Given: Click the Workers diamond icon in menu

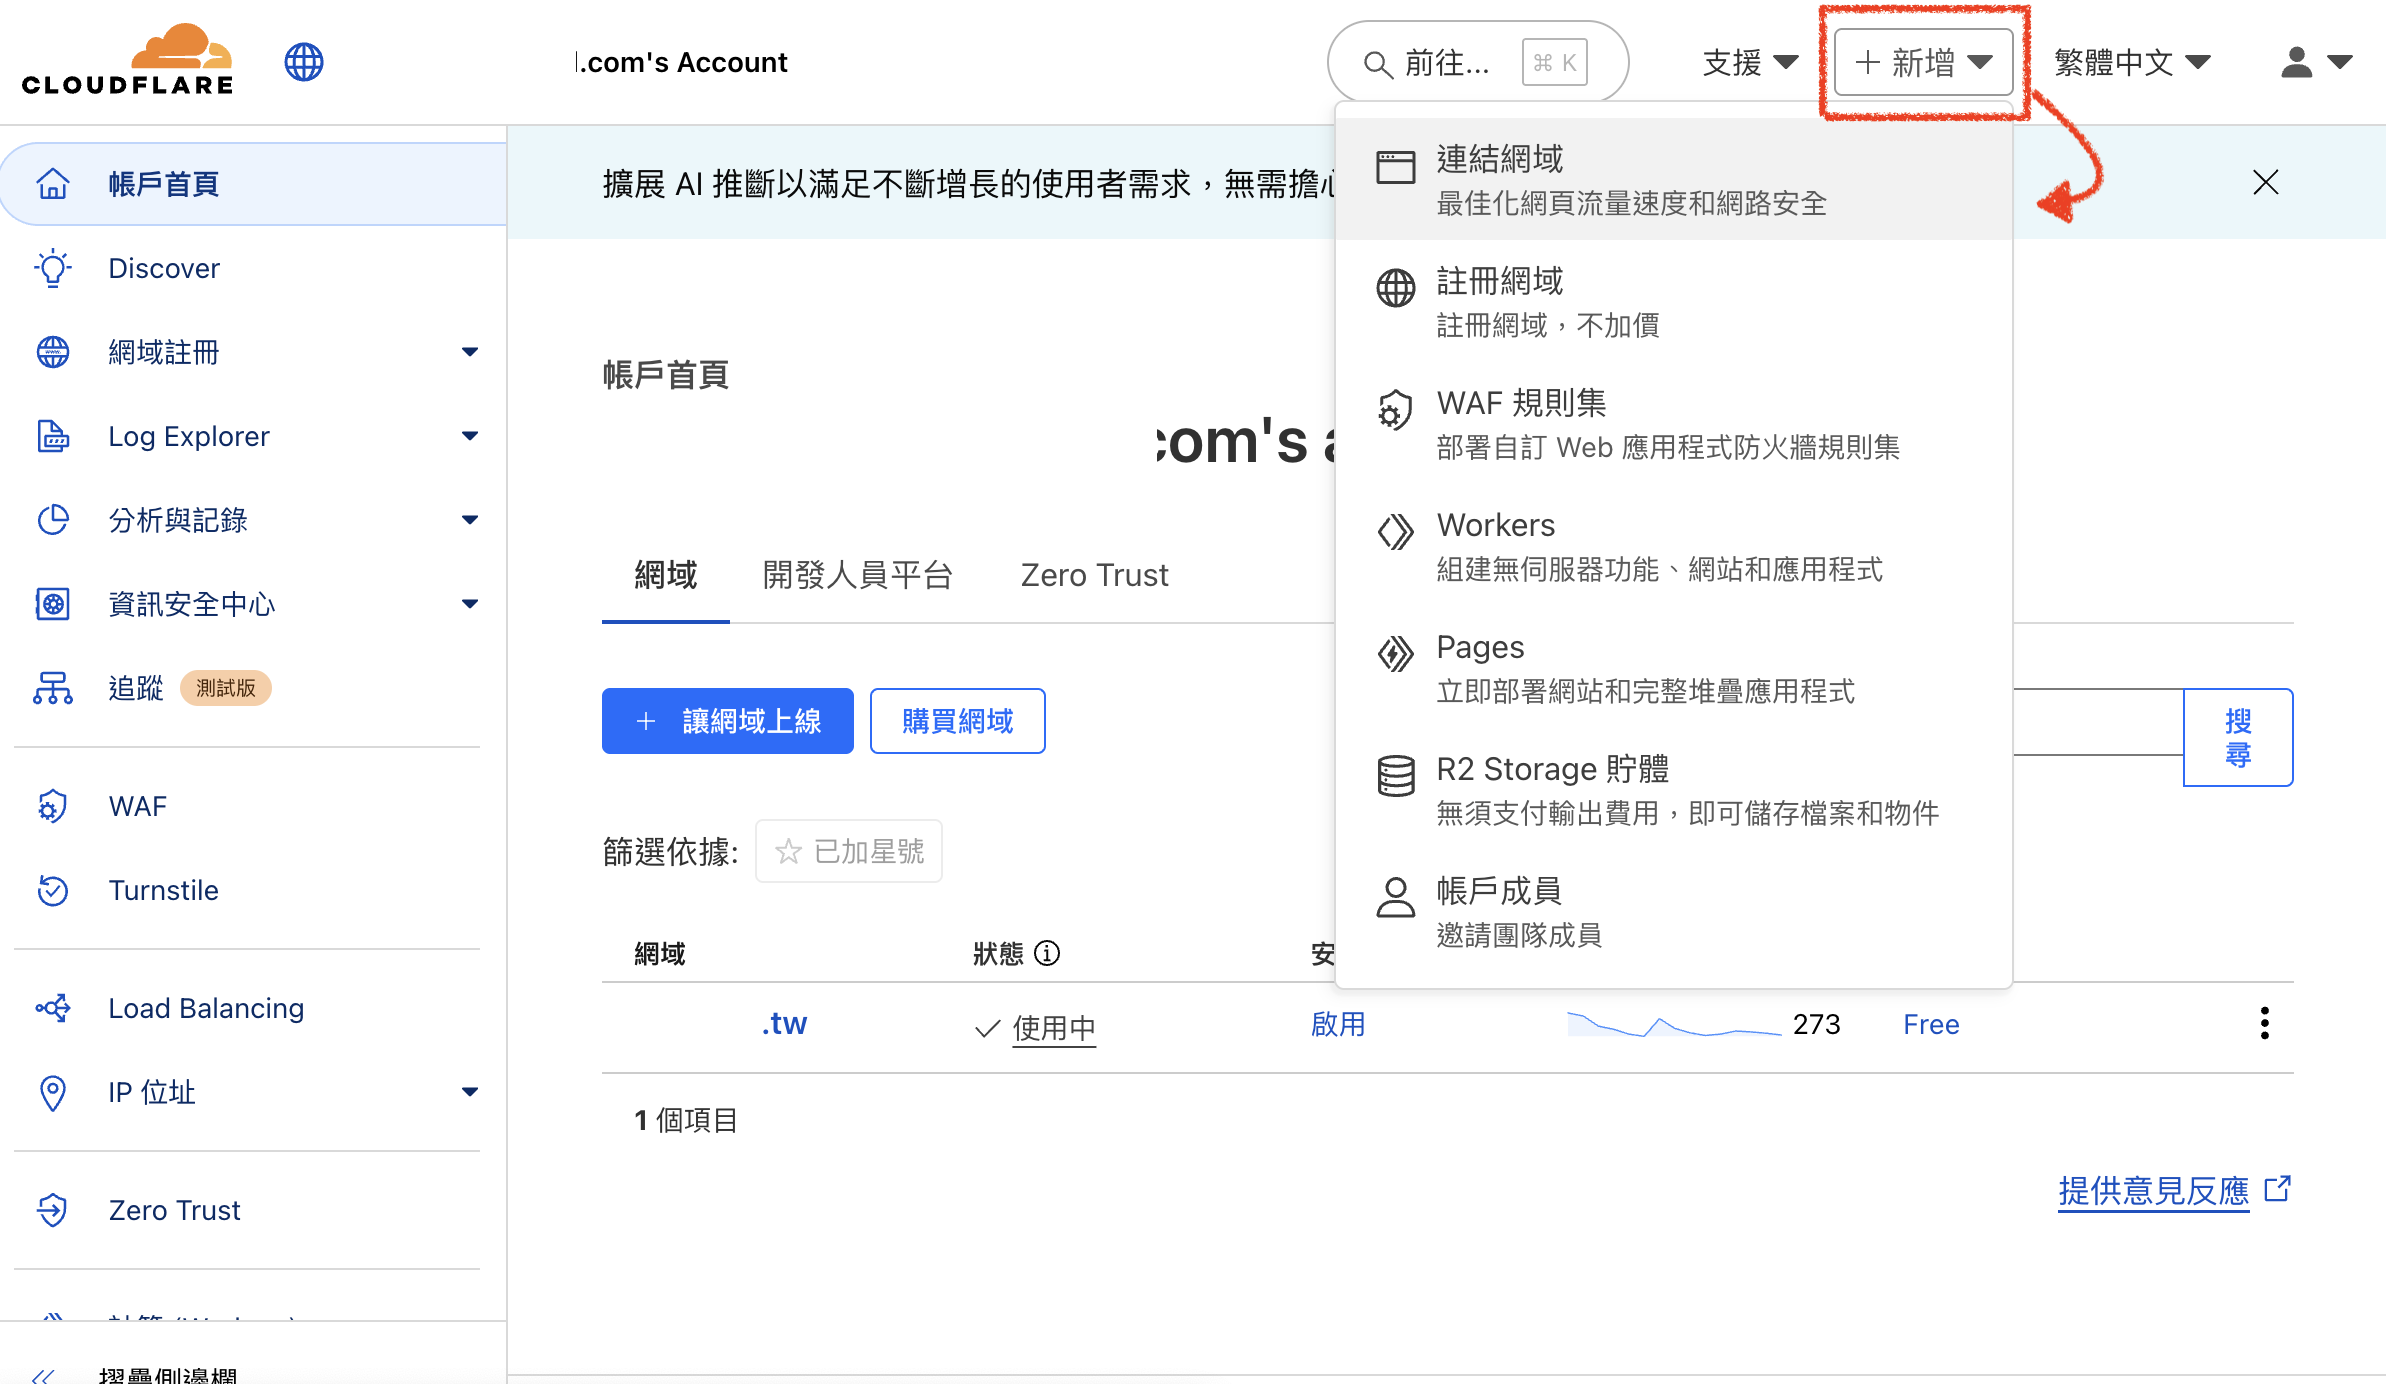Looking at the screenshot, I should (1396, 532).
